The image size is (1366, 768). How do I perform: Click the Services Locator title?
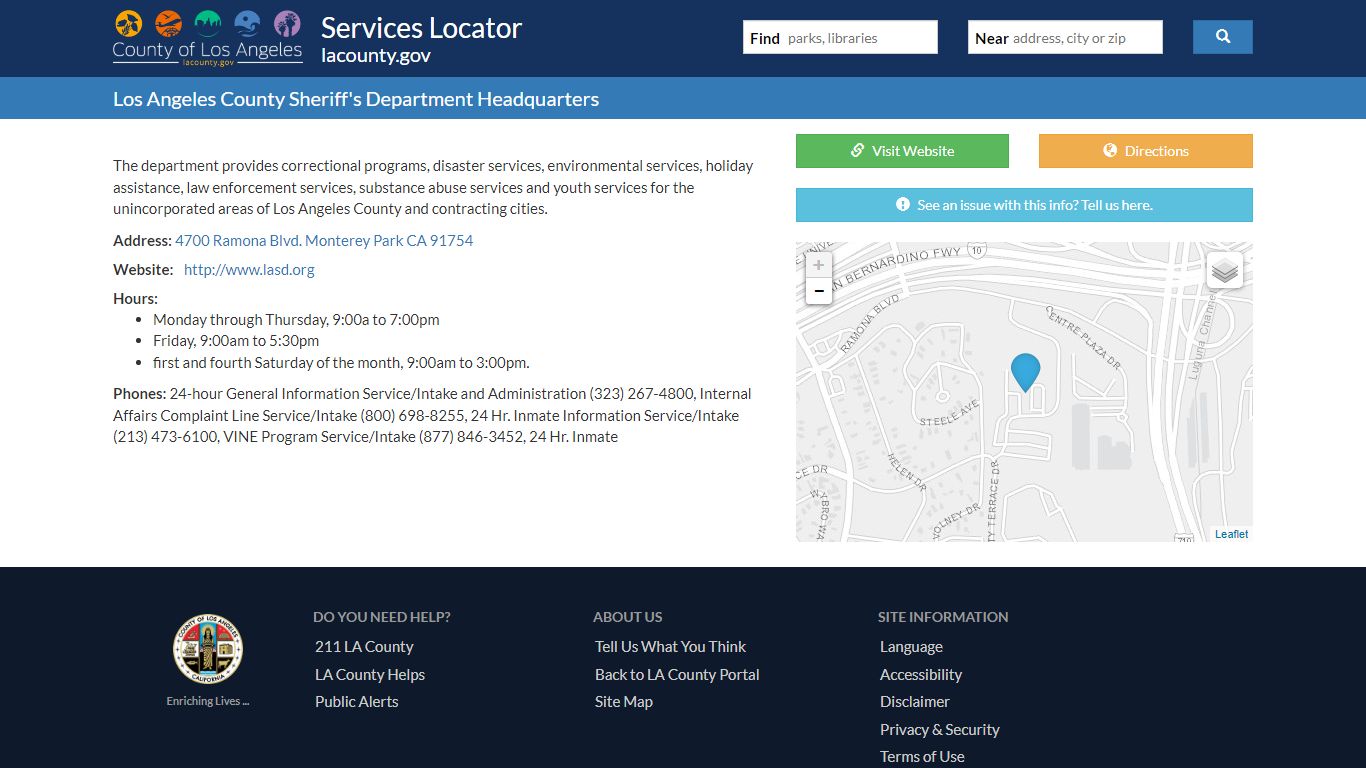pos(421,28)
